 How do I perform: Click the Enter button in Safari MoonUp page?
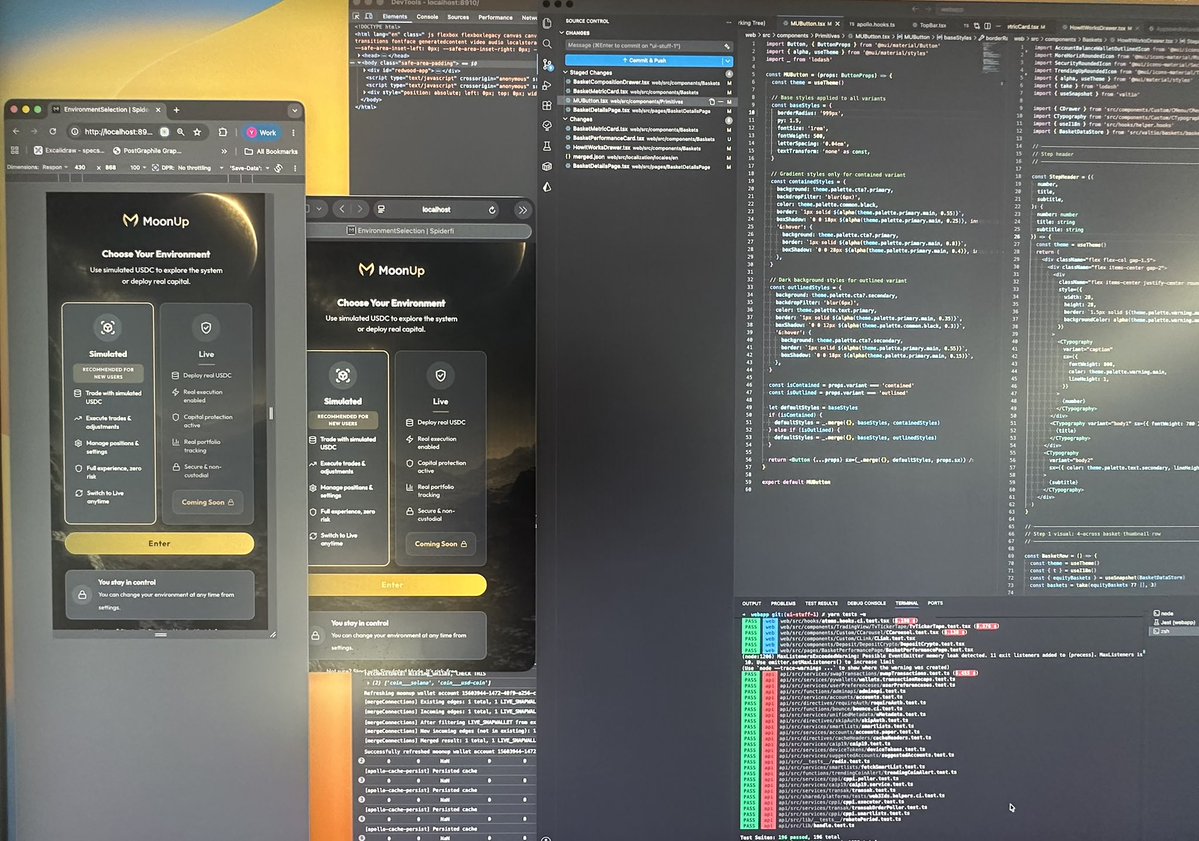[x=397, y=585]
